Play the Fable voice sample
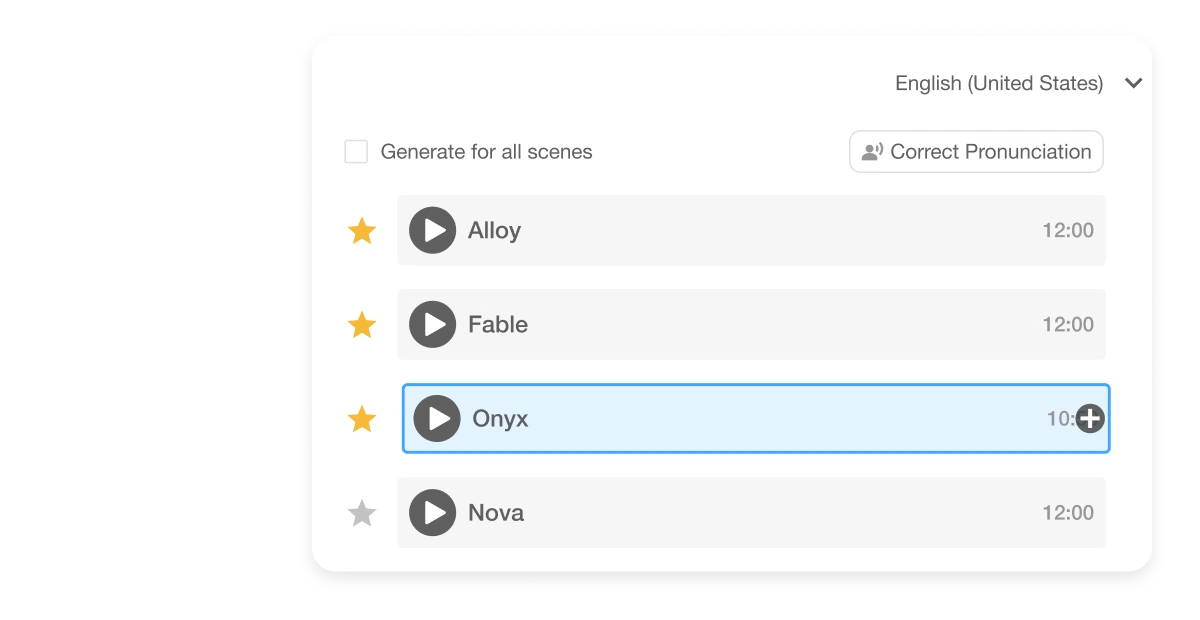1200x620 pixels. [x=432, y=324]
